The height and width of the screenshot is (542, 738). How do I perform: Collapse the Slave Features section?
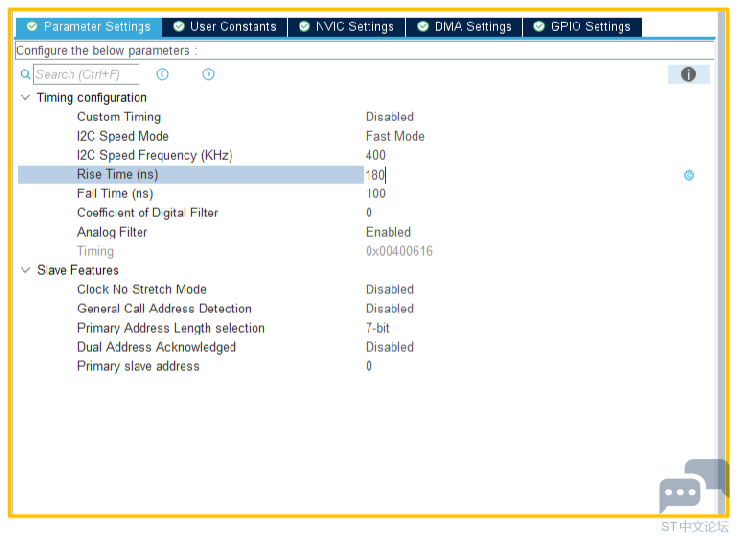pos(25,270)
